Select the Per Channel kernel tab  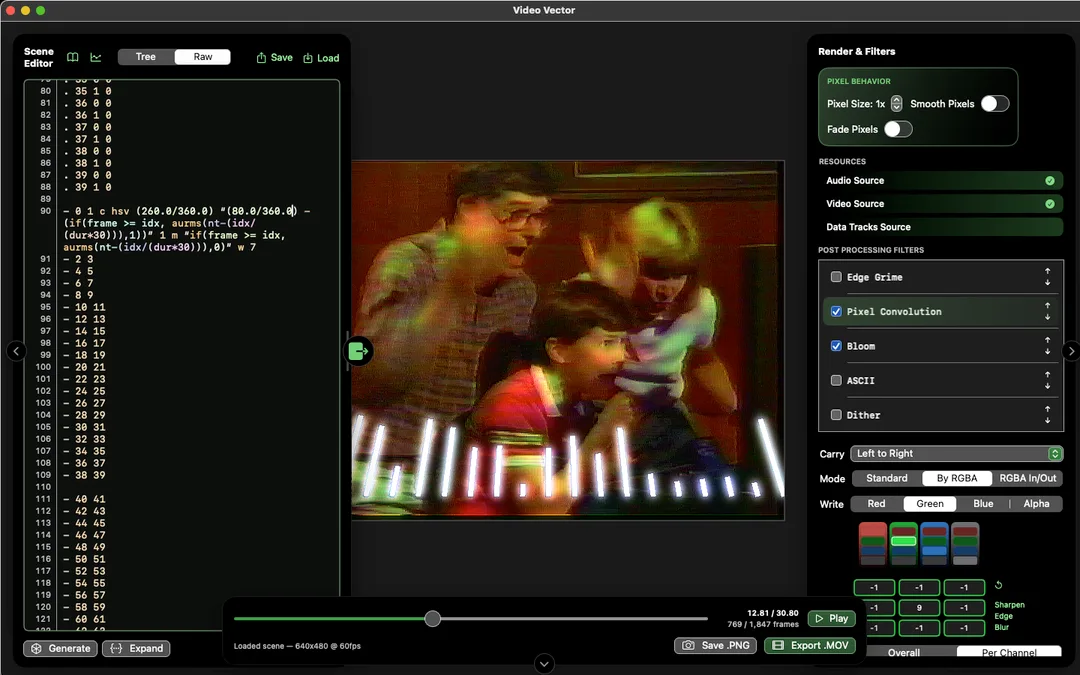click(x=1009, y=652)
